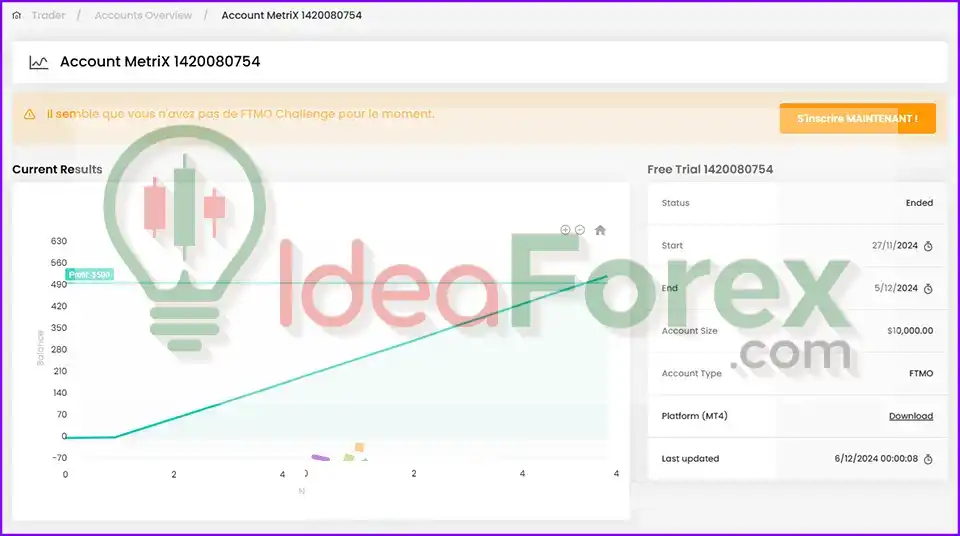Select the account size '$10,000.00'
The image size is (960, 536).
click(x=910, y=331)
